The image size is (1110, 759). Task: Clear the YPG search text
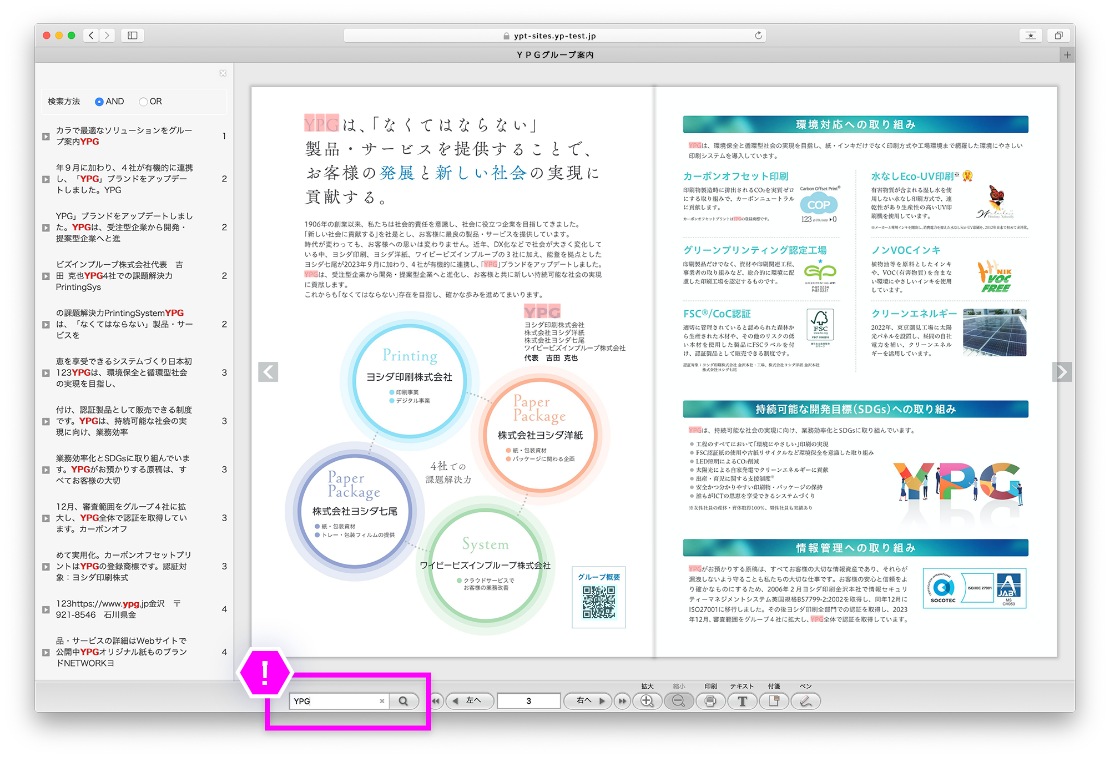pyautogui.click(x=382, y=701)
